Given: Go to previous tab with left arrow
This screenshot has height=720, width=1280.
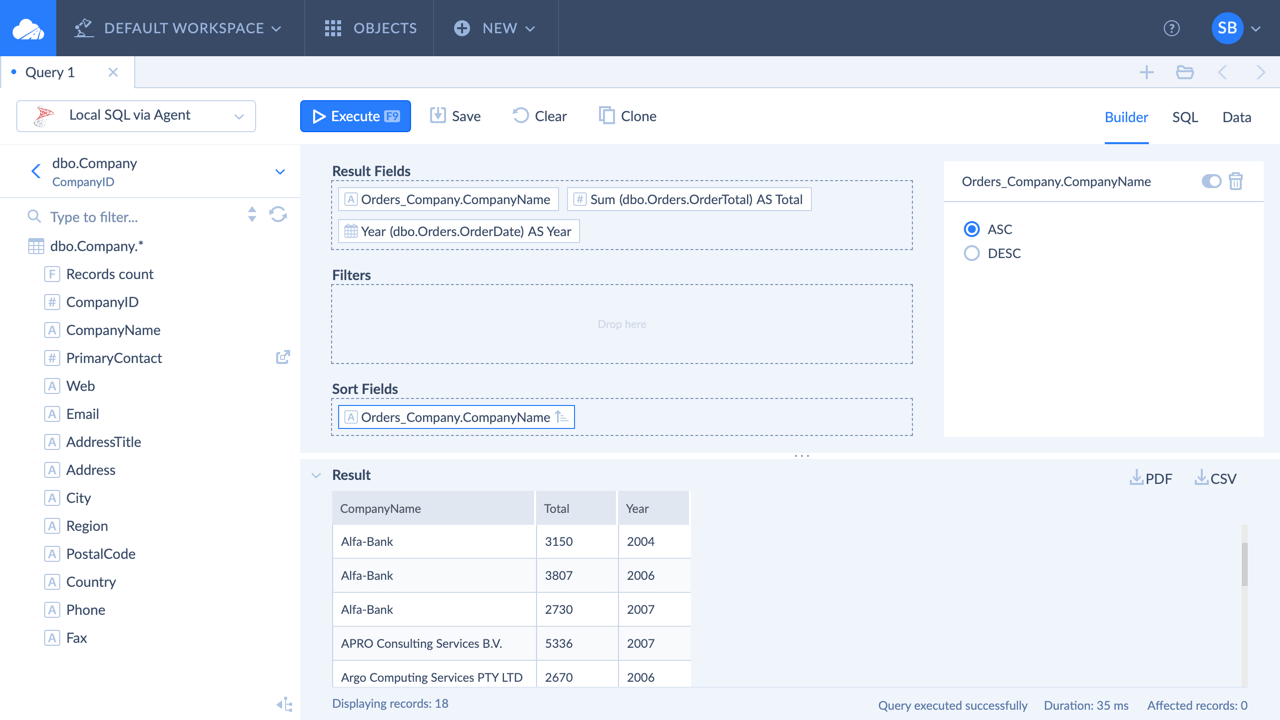Looking at the screenshot, I should pyautogui.click(x=1223, y=72).
